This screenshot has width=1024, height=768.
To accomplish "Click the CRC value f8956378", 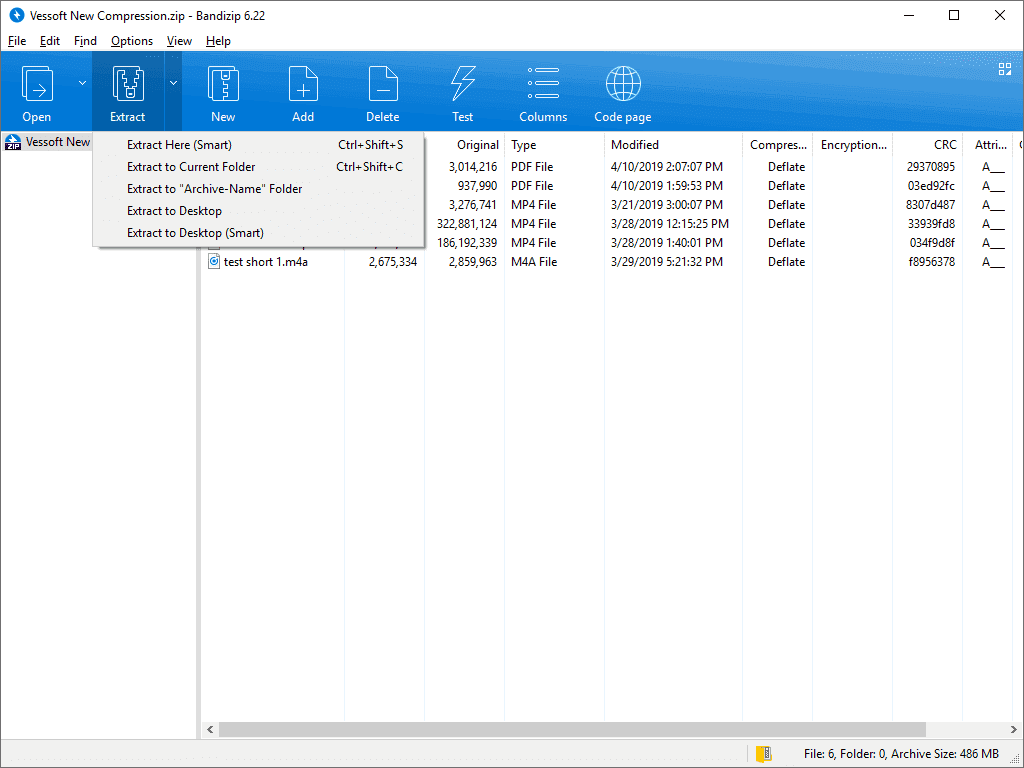I will tap(932, 262).
